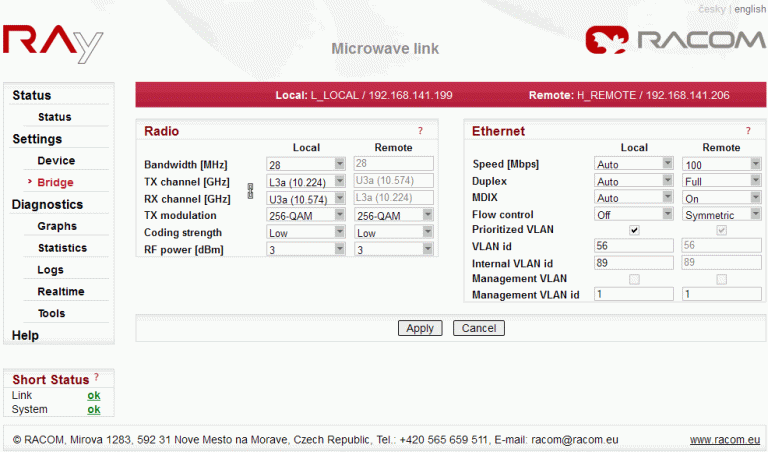Open Local Duplex dropdown
This screenshot has width=768, height=452.
(x=634, y=181)
